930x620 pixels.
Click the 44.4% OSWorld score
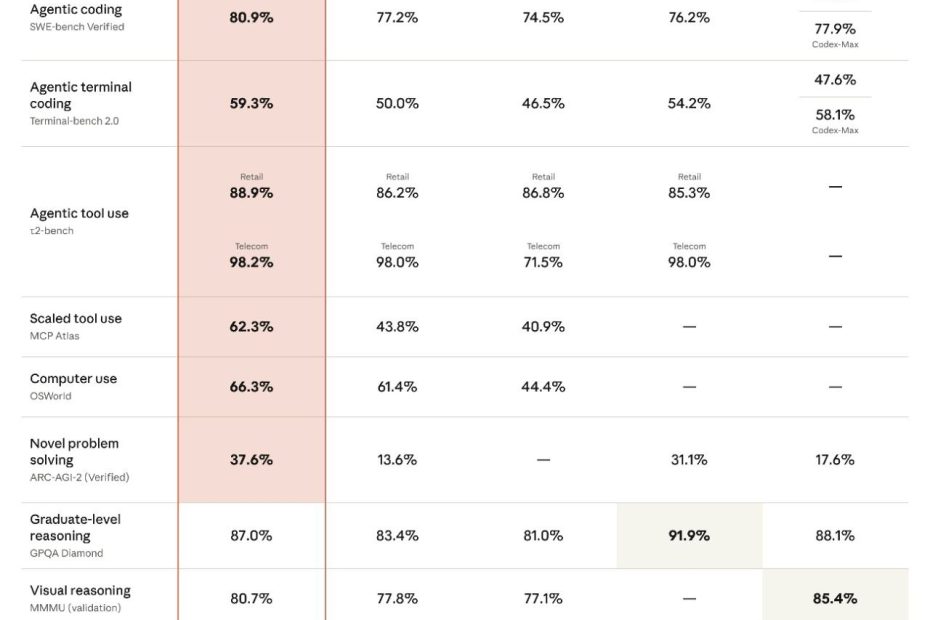tap(543, 386)
